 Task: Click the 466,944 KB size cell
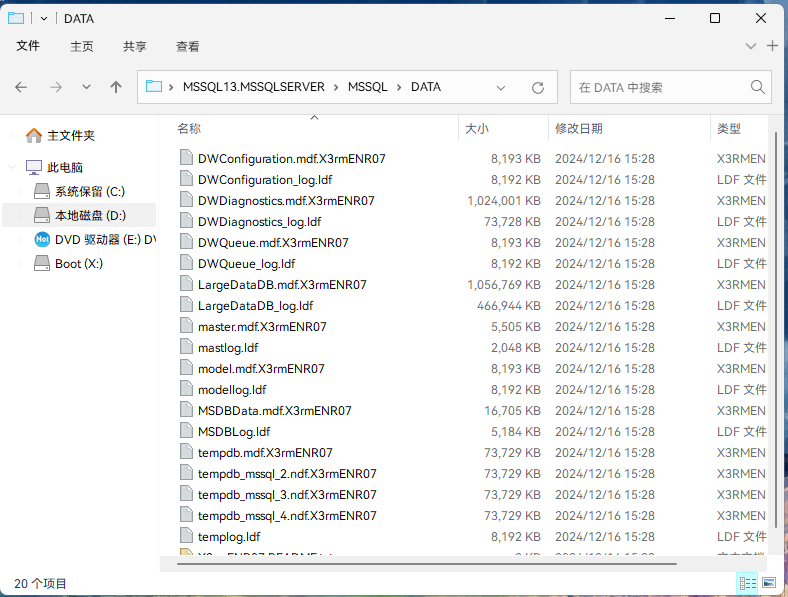tap(509, 306)
